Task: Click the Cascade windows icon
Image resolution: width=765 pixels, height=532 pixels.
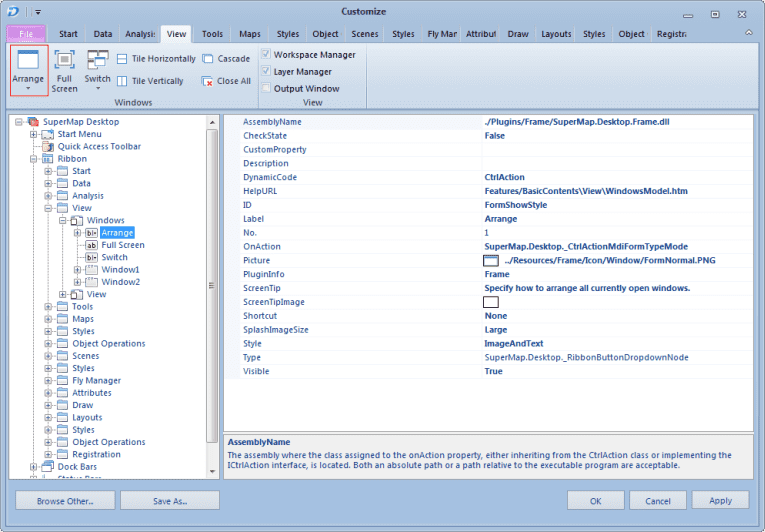Action: (x=208, y=59)
